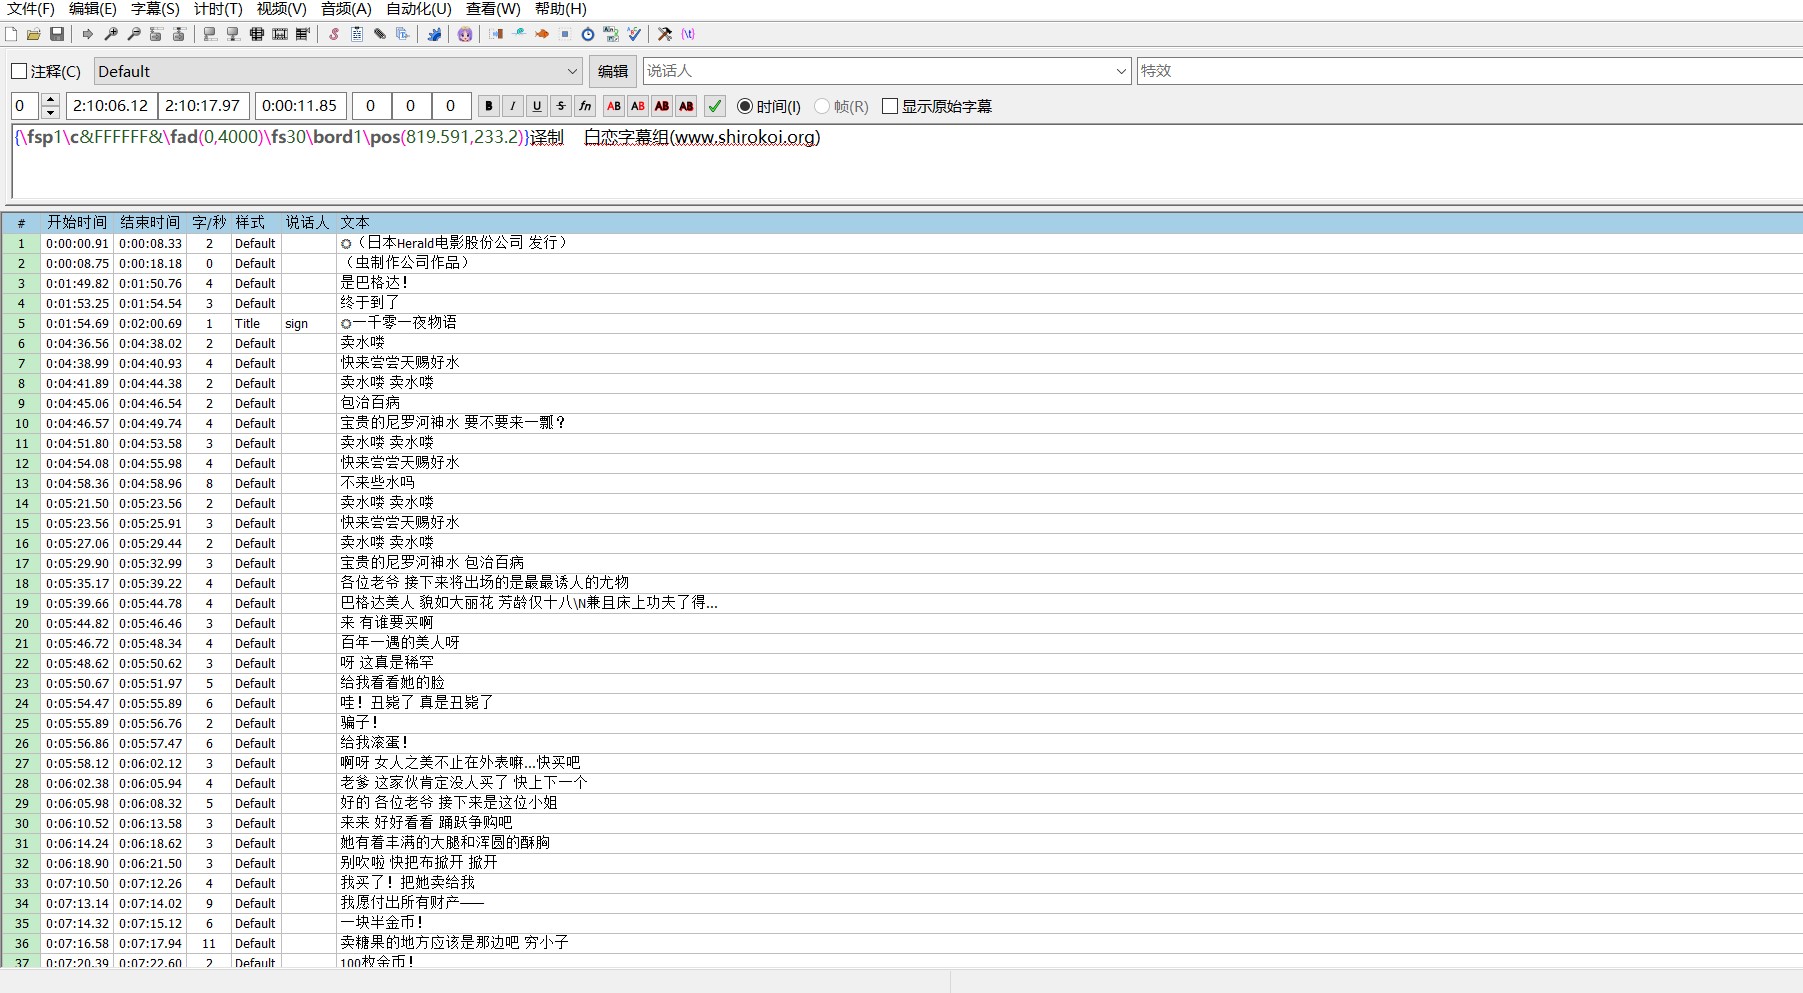Image resolution: width=1803 pixels, height=993 pixels.
Task: Snap subtitles to scene icon
Action: coord(280,34)
